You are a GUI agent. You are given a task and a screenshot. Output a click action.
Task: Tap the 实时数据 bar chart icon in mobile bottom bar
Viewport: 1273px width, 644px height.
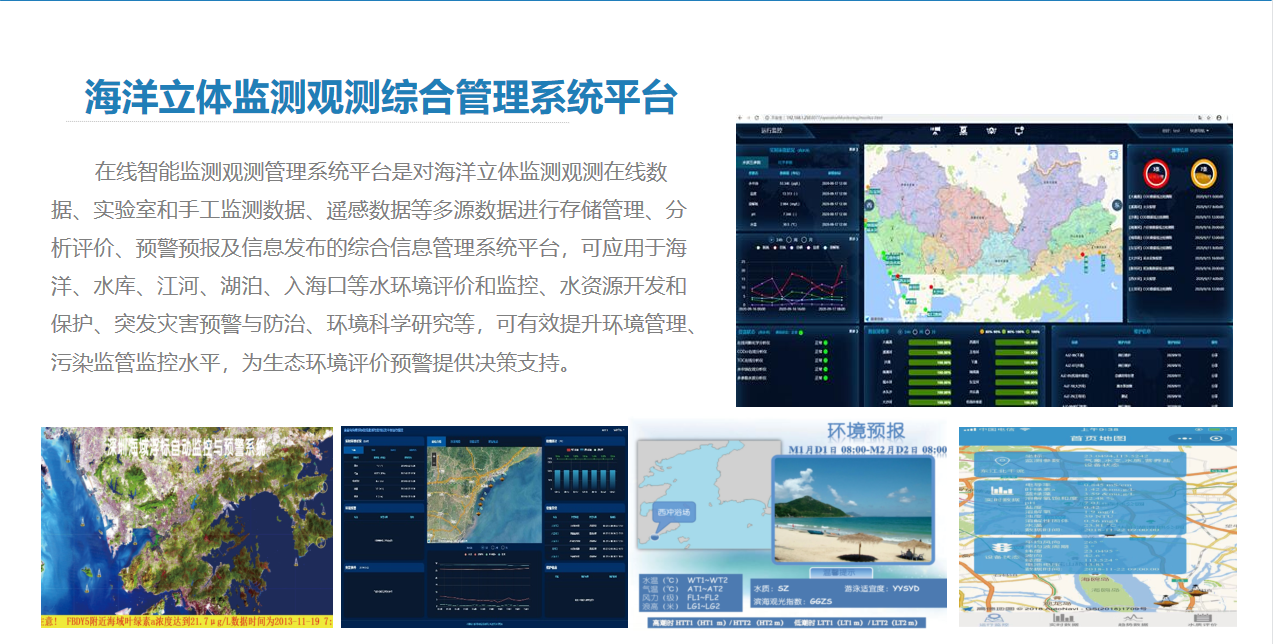[x=1063, y=619]
